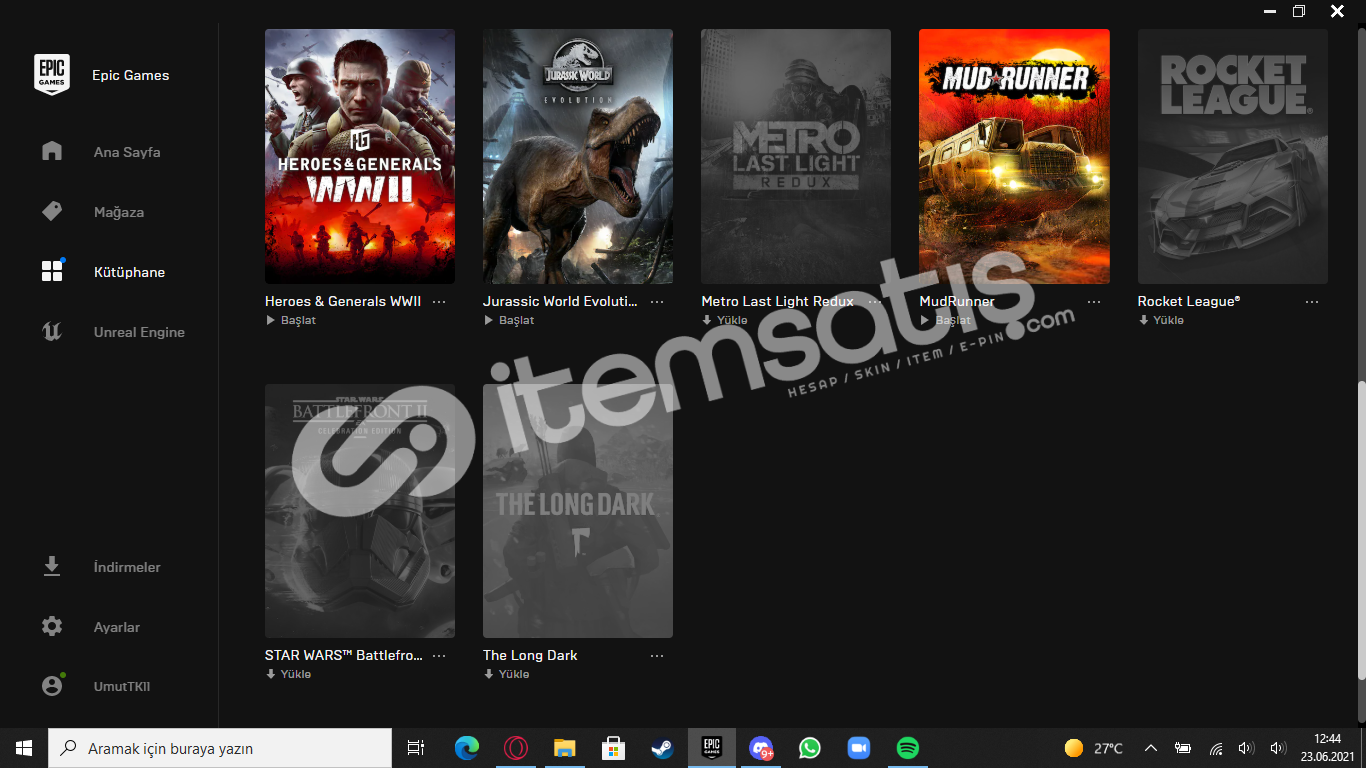Open Unreal Engine menu item
This screenshot has width=1366, height=768.
click(x=139, y=332)
